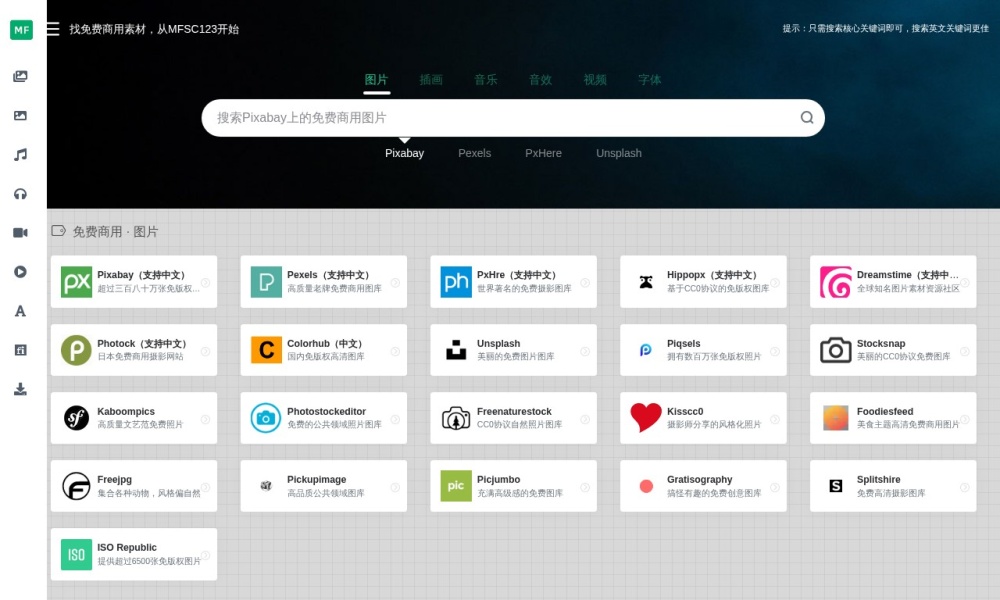Click the Unsplash black logo icon
Viewport: 1000px width, 600px height.
[456, 350]
